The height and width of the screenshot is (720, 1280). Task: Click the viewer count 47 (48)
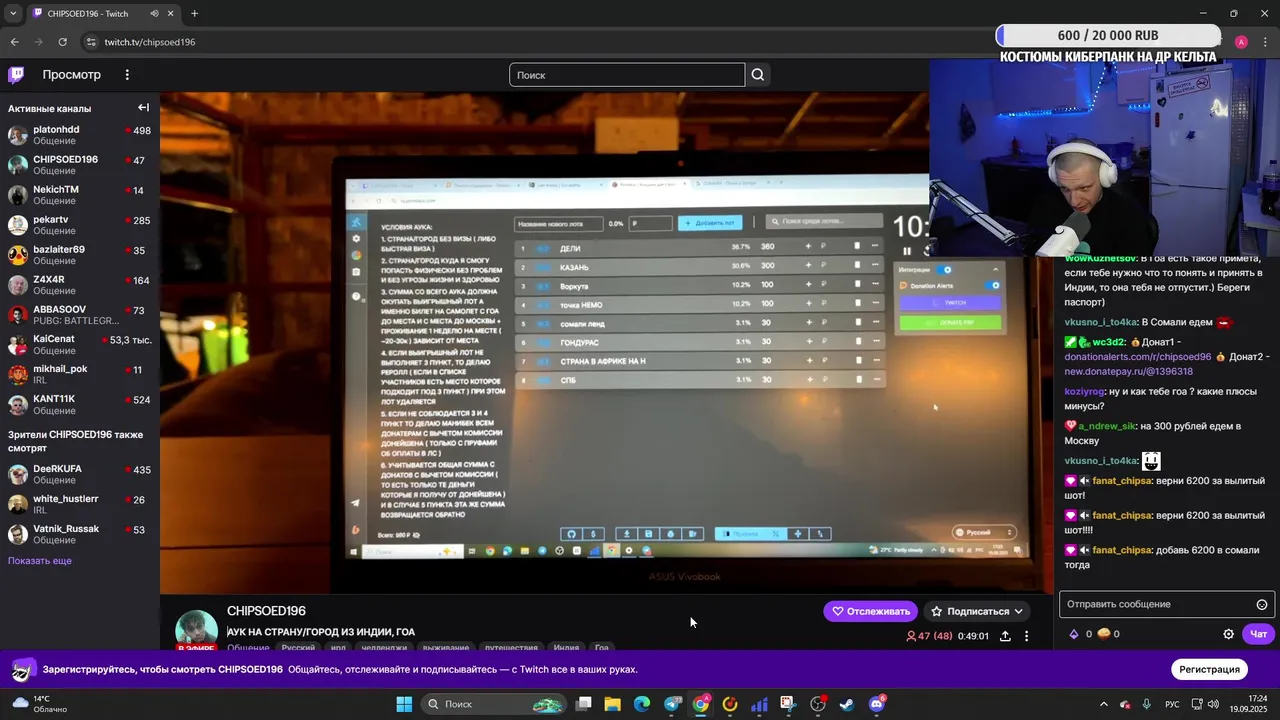929,636
